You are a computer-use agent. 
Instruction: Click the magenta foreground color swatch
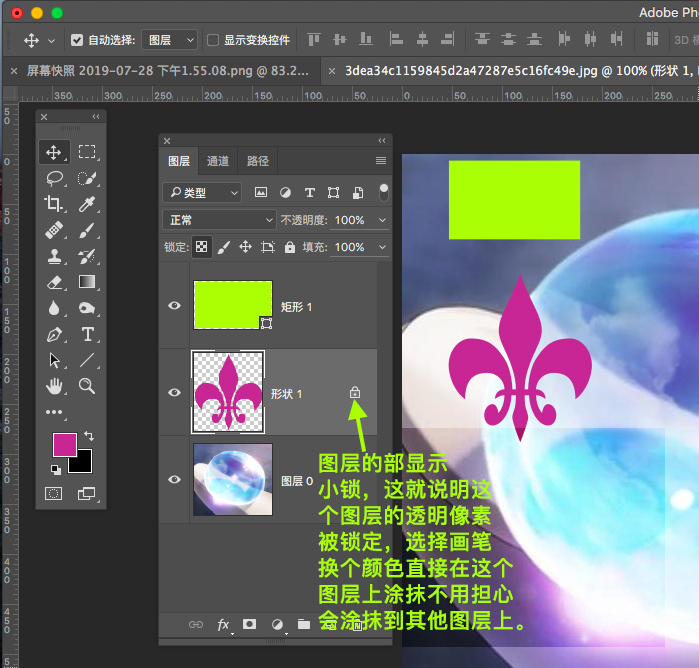64,443
